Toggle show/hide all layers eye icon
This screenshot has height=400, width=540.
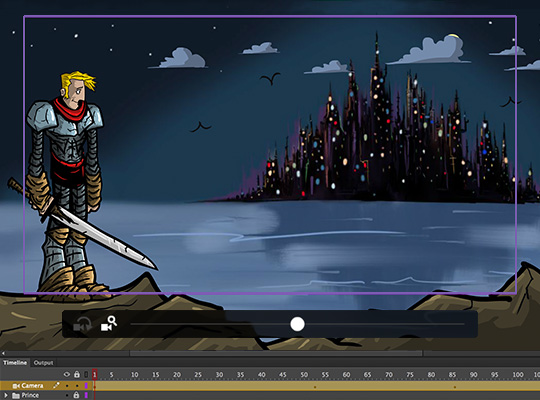(67, 374)
